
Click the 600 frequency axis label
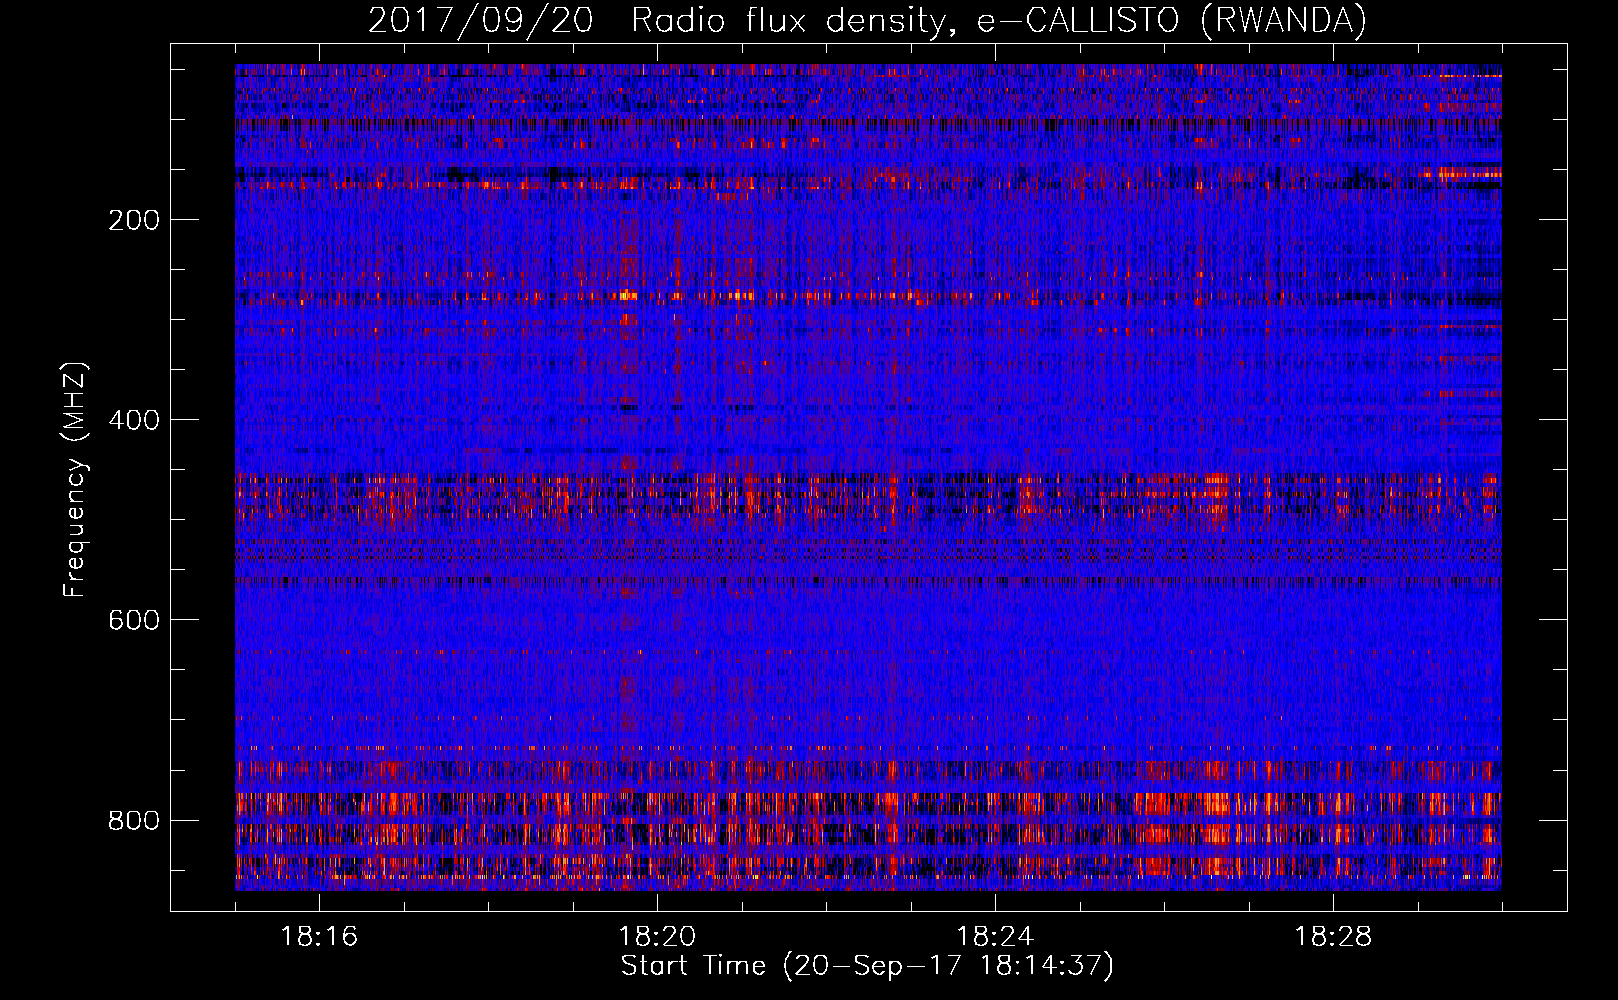(x=134, y=620)
